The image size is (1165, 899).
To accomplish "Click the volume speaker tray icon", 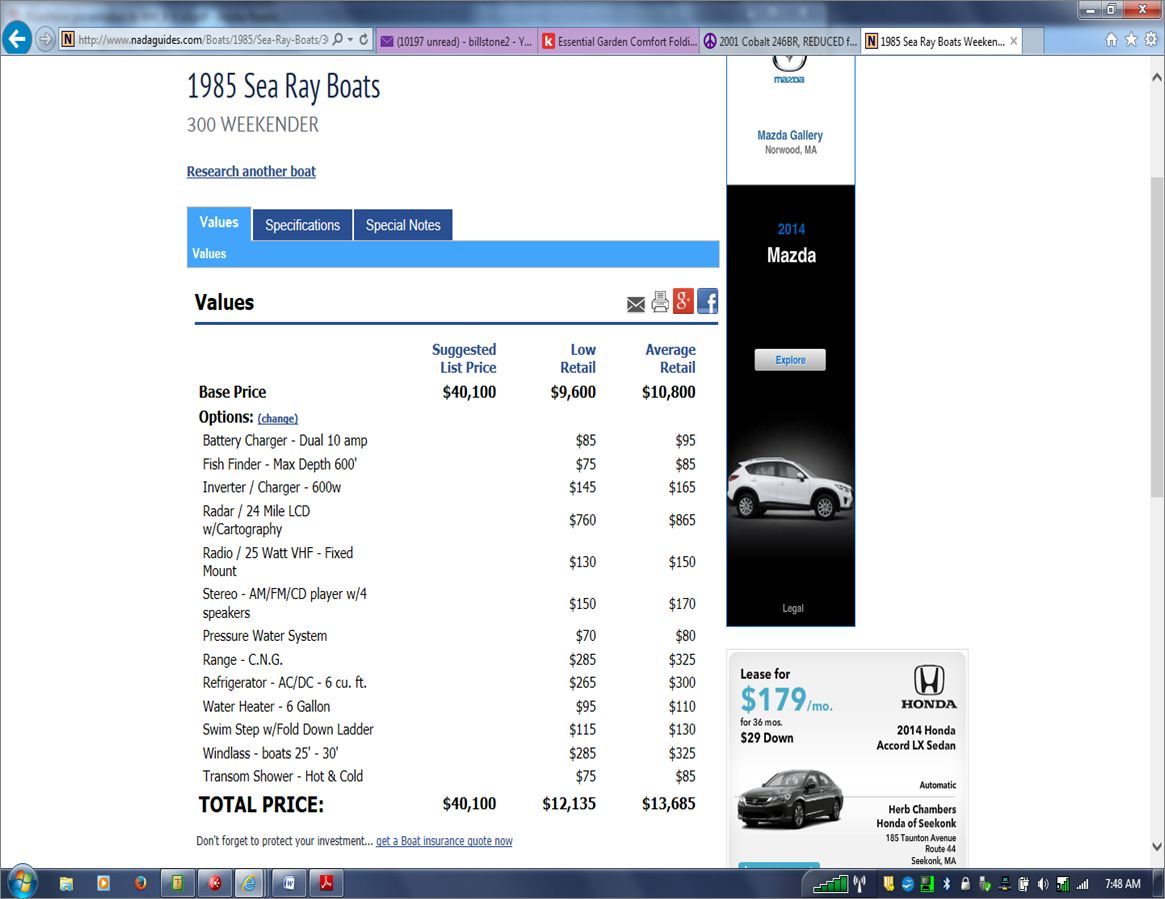I will 1043,883.
